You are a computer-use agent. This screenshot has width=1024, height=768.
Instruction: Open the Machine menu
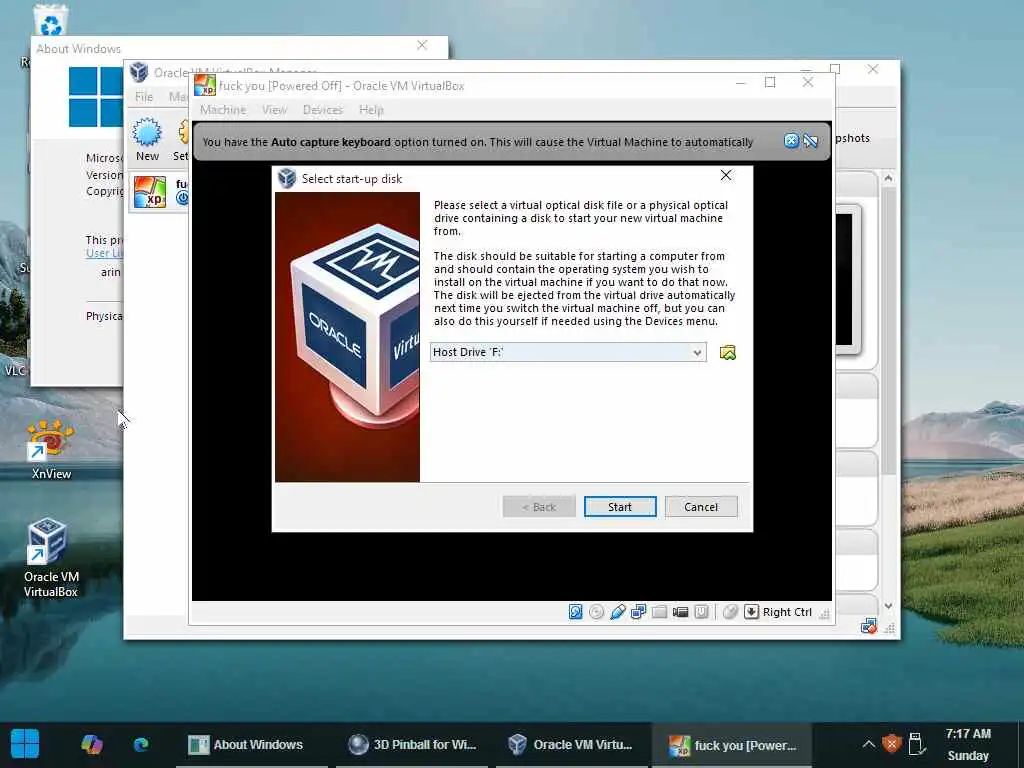[223, 110]
